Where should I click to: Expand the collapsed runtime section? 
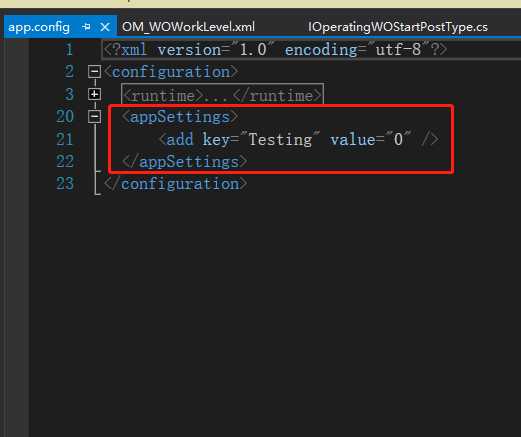point(95,94)
